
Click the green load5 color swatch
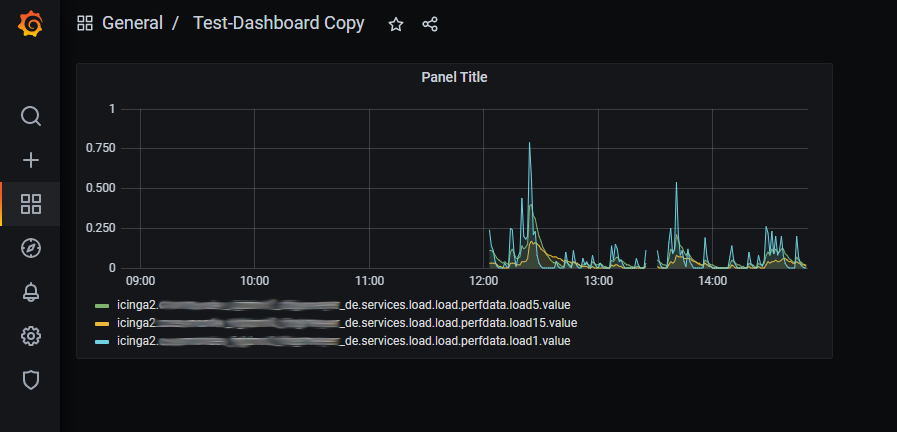(x=101, y=305)
